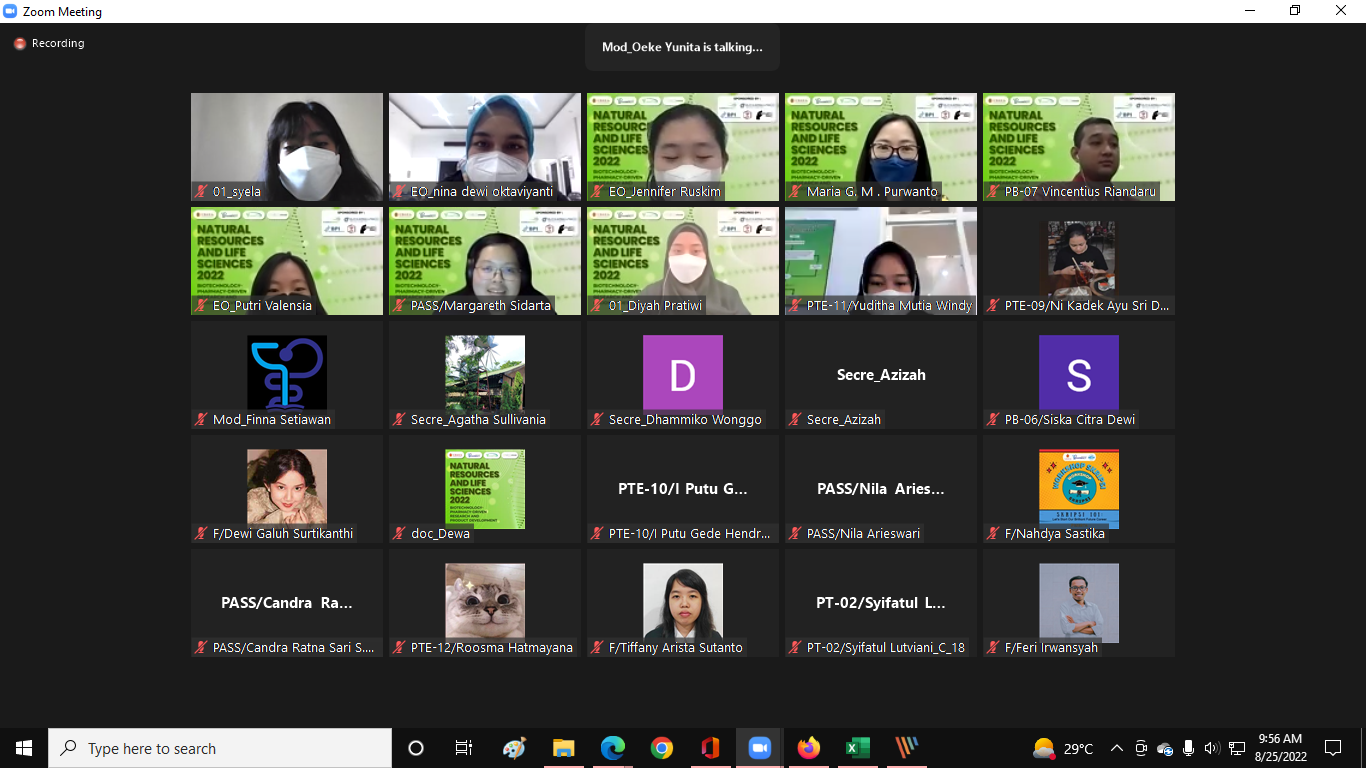This screenshot has width=1366, height=768.
Task: Open the Task View button
Action: (x=464, y=748)
